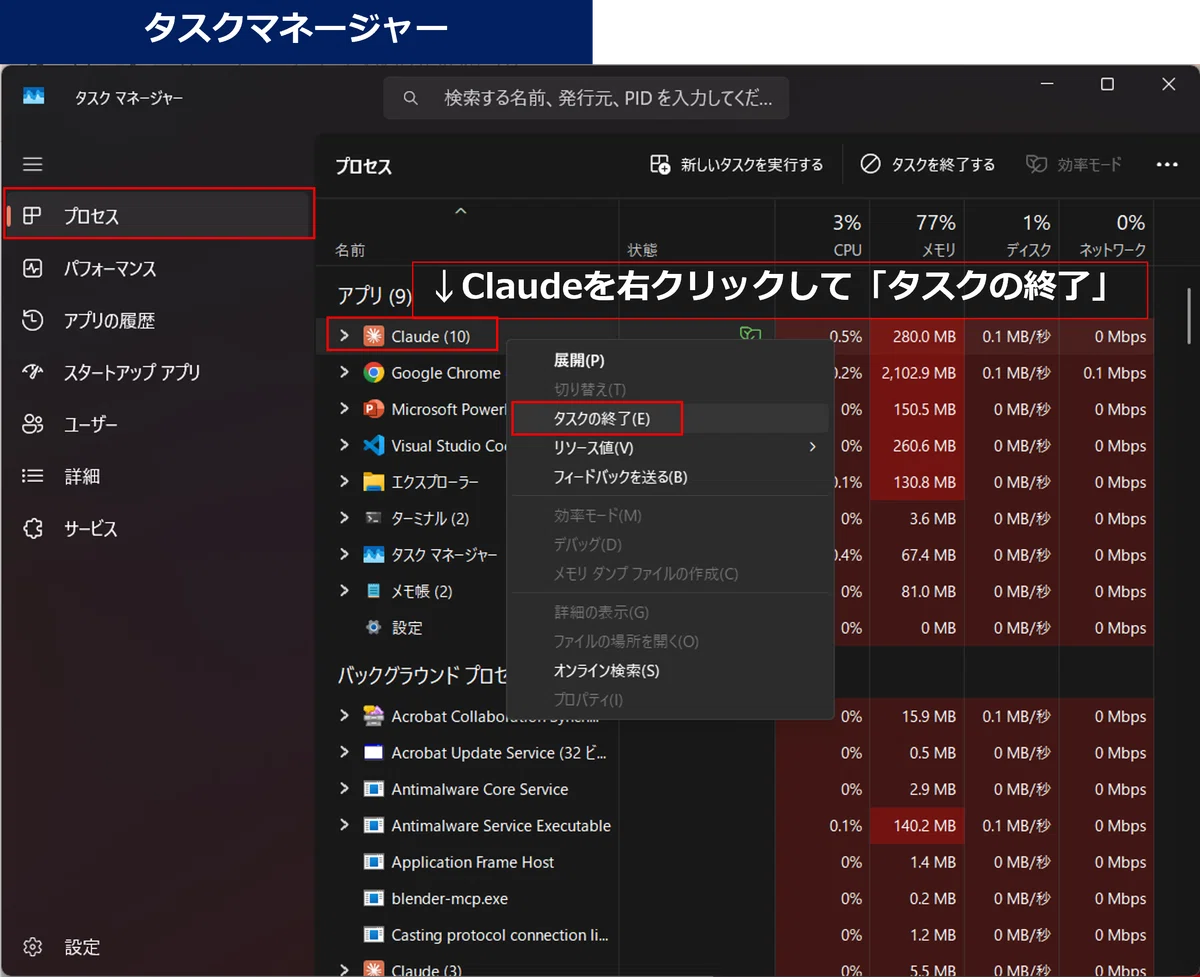This screenshot has width=1200, height=977.
Task: Click the 設定 gear icon in Apps list
Action: click(374, 627)
